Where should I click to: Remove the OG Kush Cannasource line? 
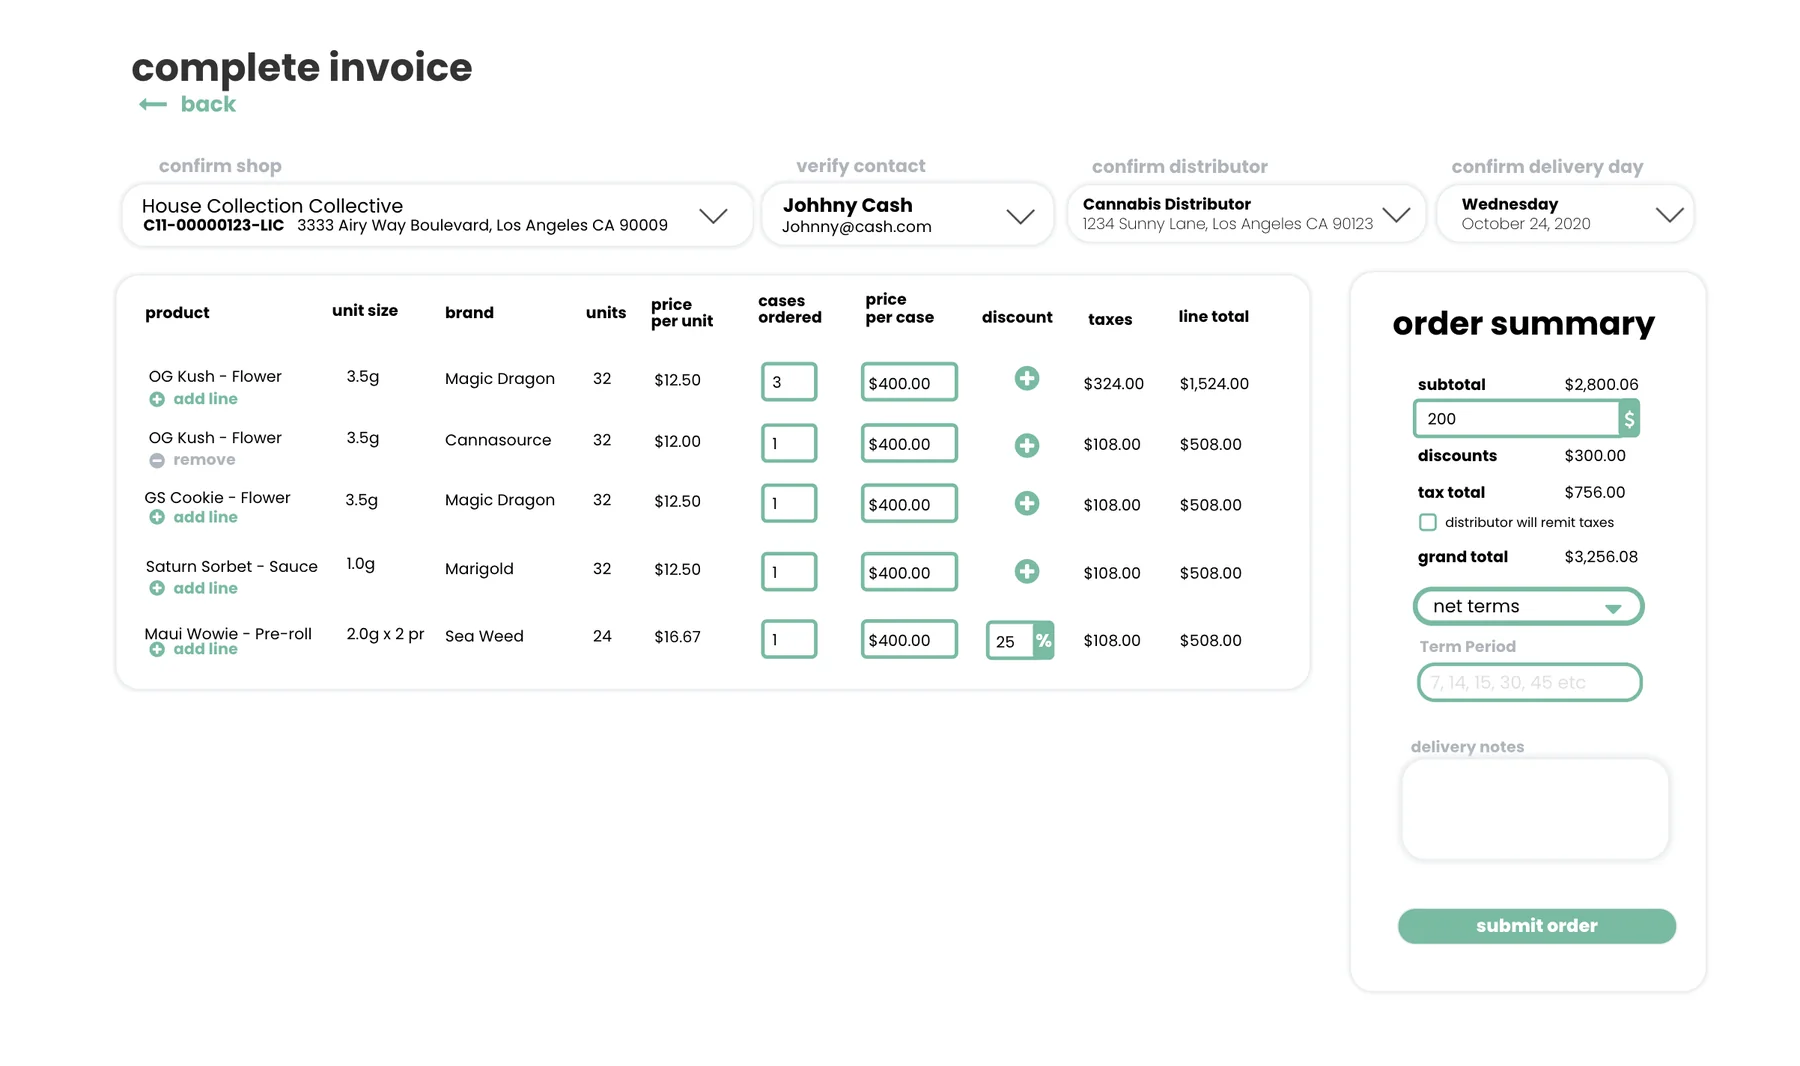click(x=193, y=460)
